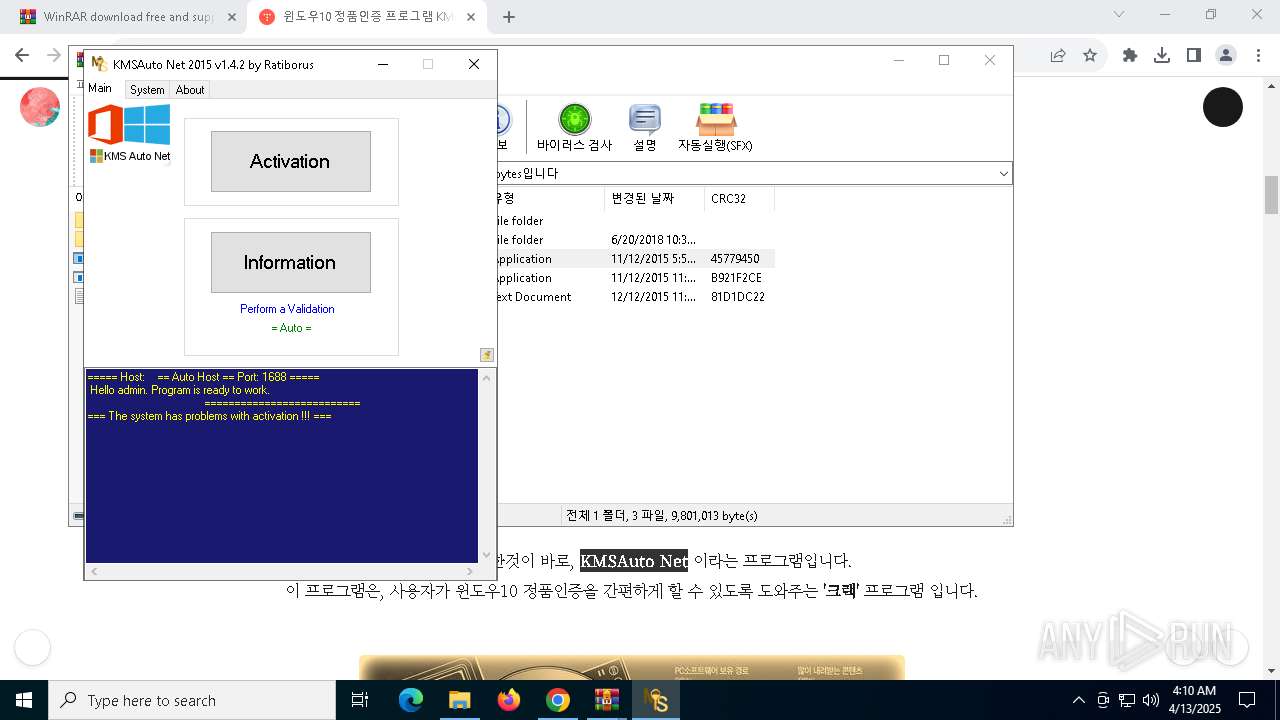Click the network icon in system tray
1280x720 pixels.
1127,700
